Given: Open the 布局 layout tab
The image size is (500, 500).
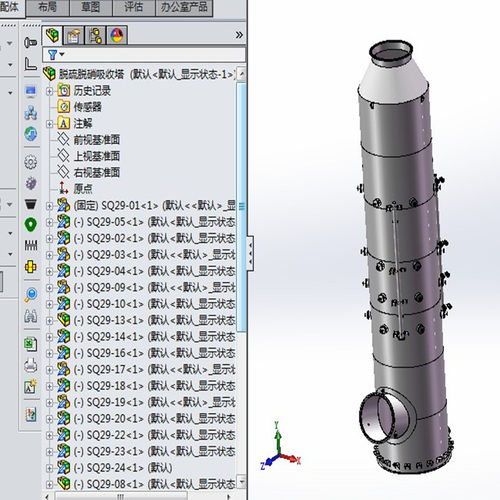Looking at the screenshot, I should [47, 7].
